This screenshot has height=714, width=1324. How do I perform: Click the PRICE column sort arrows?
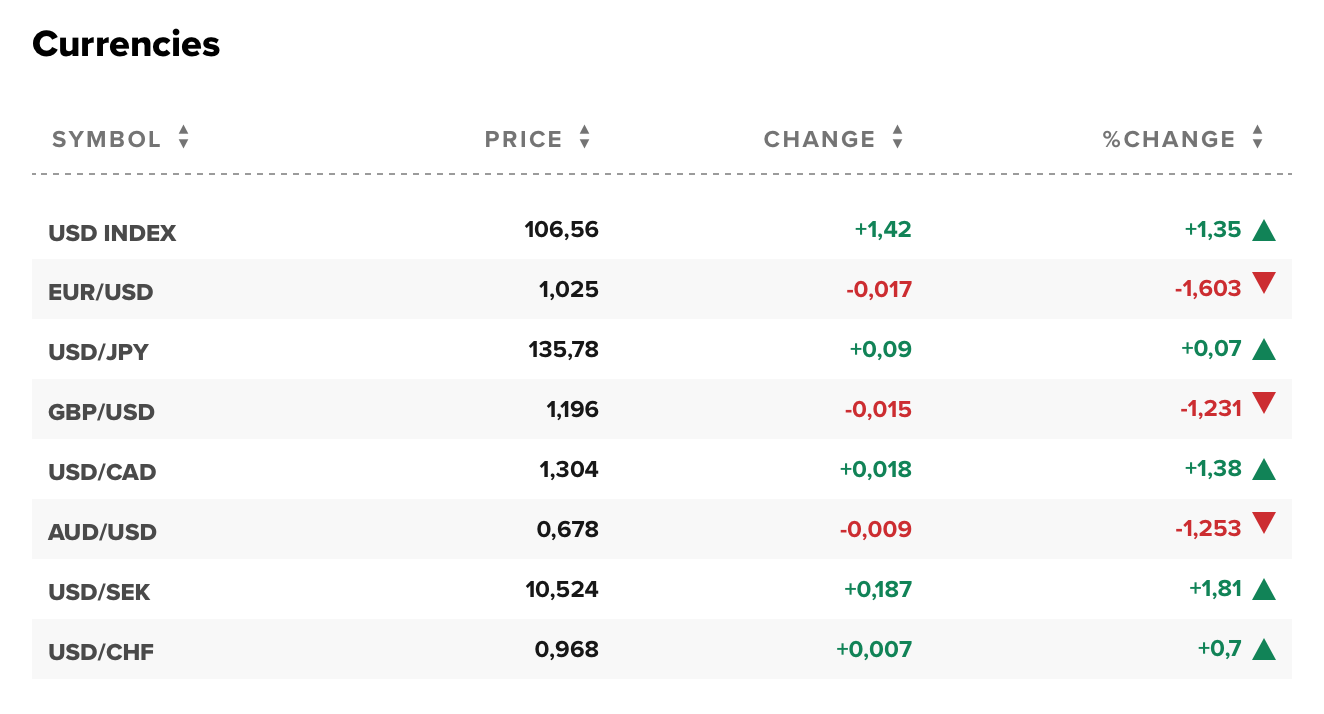click(x=583, y=139)
